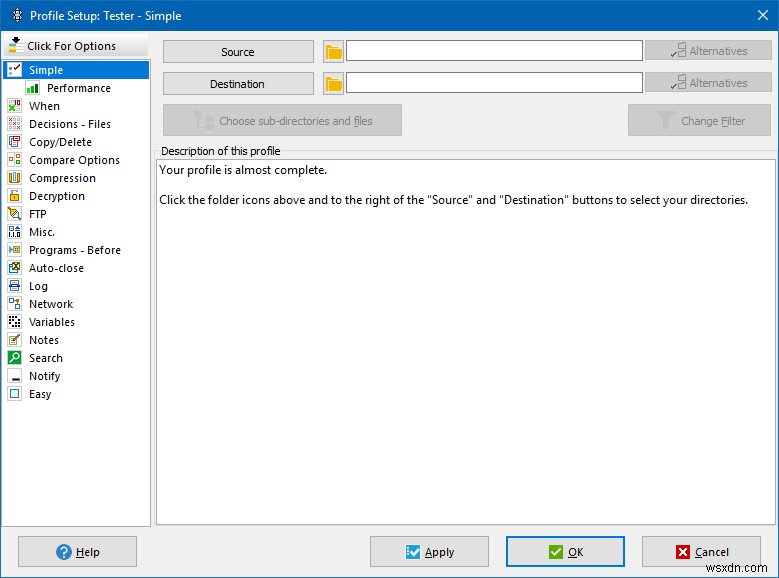Click the Destination button
This screenshot has height=578, width=779.
tap(238, 83)
